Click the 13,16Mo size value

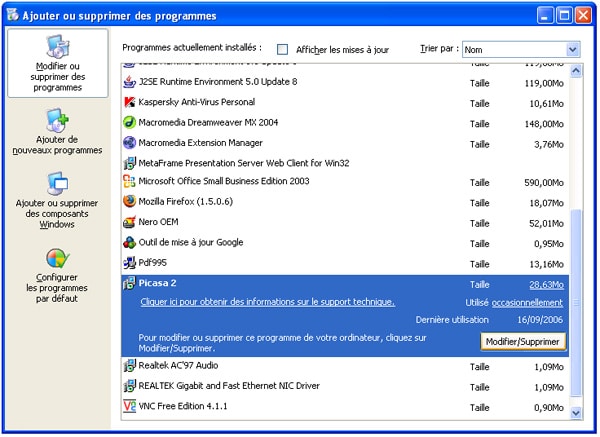[x=546, y=264]
